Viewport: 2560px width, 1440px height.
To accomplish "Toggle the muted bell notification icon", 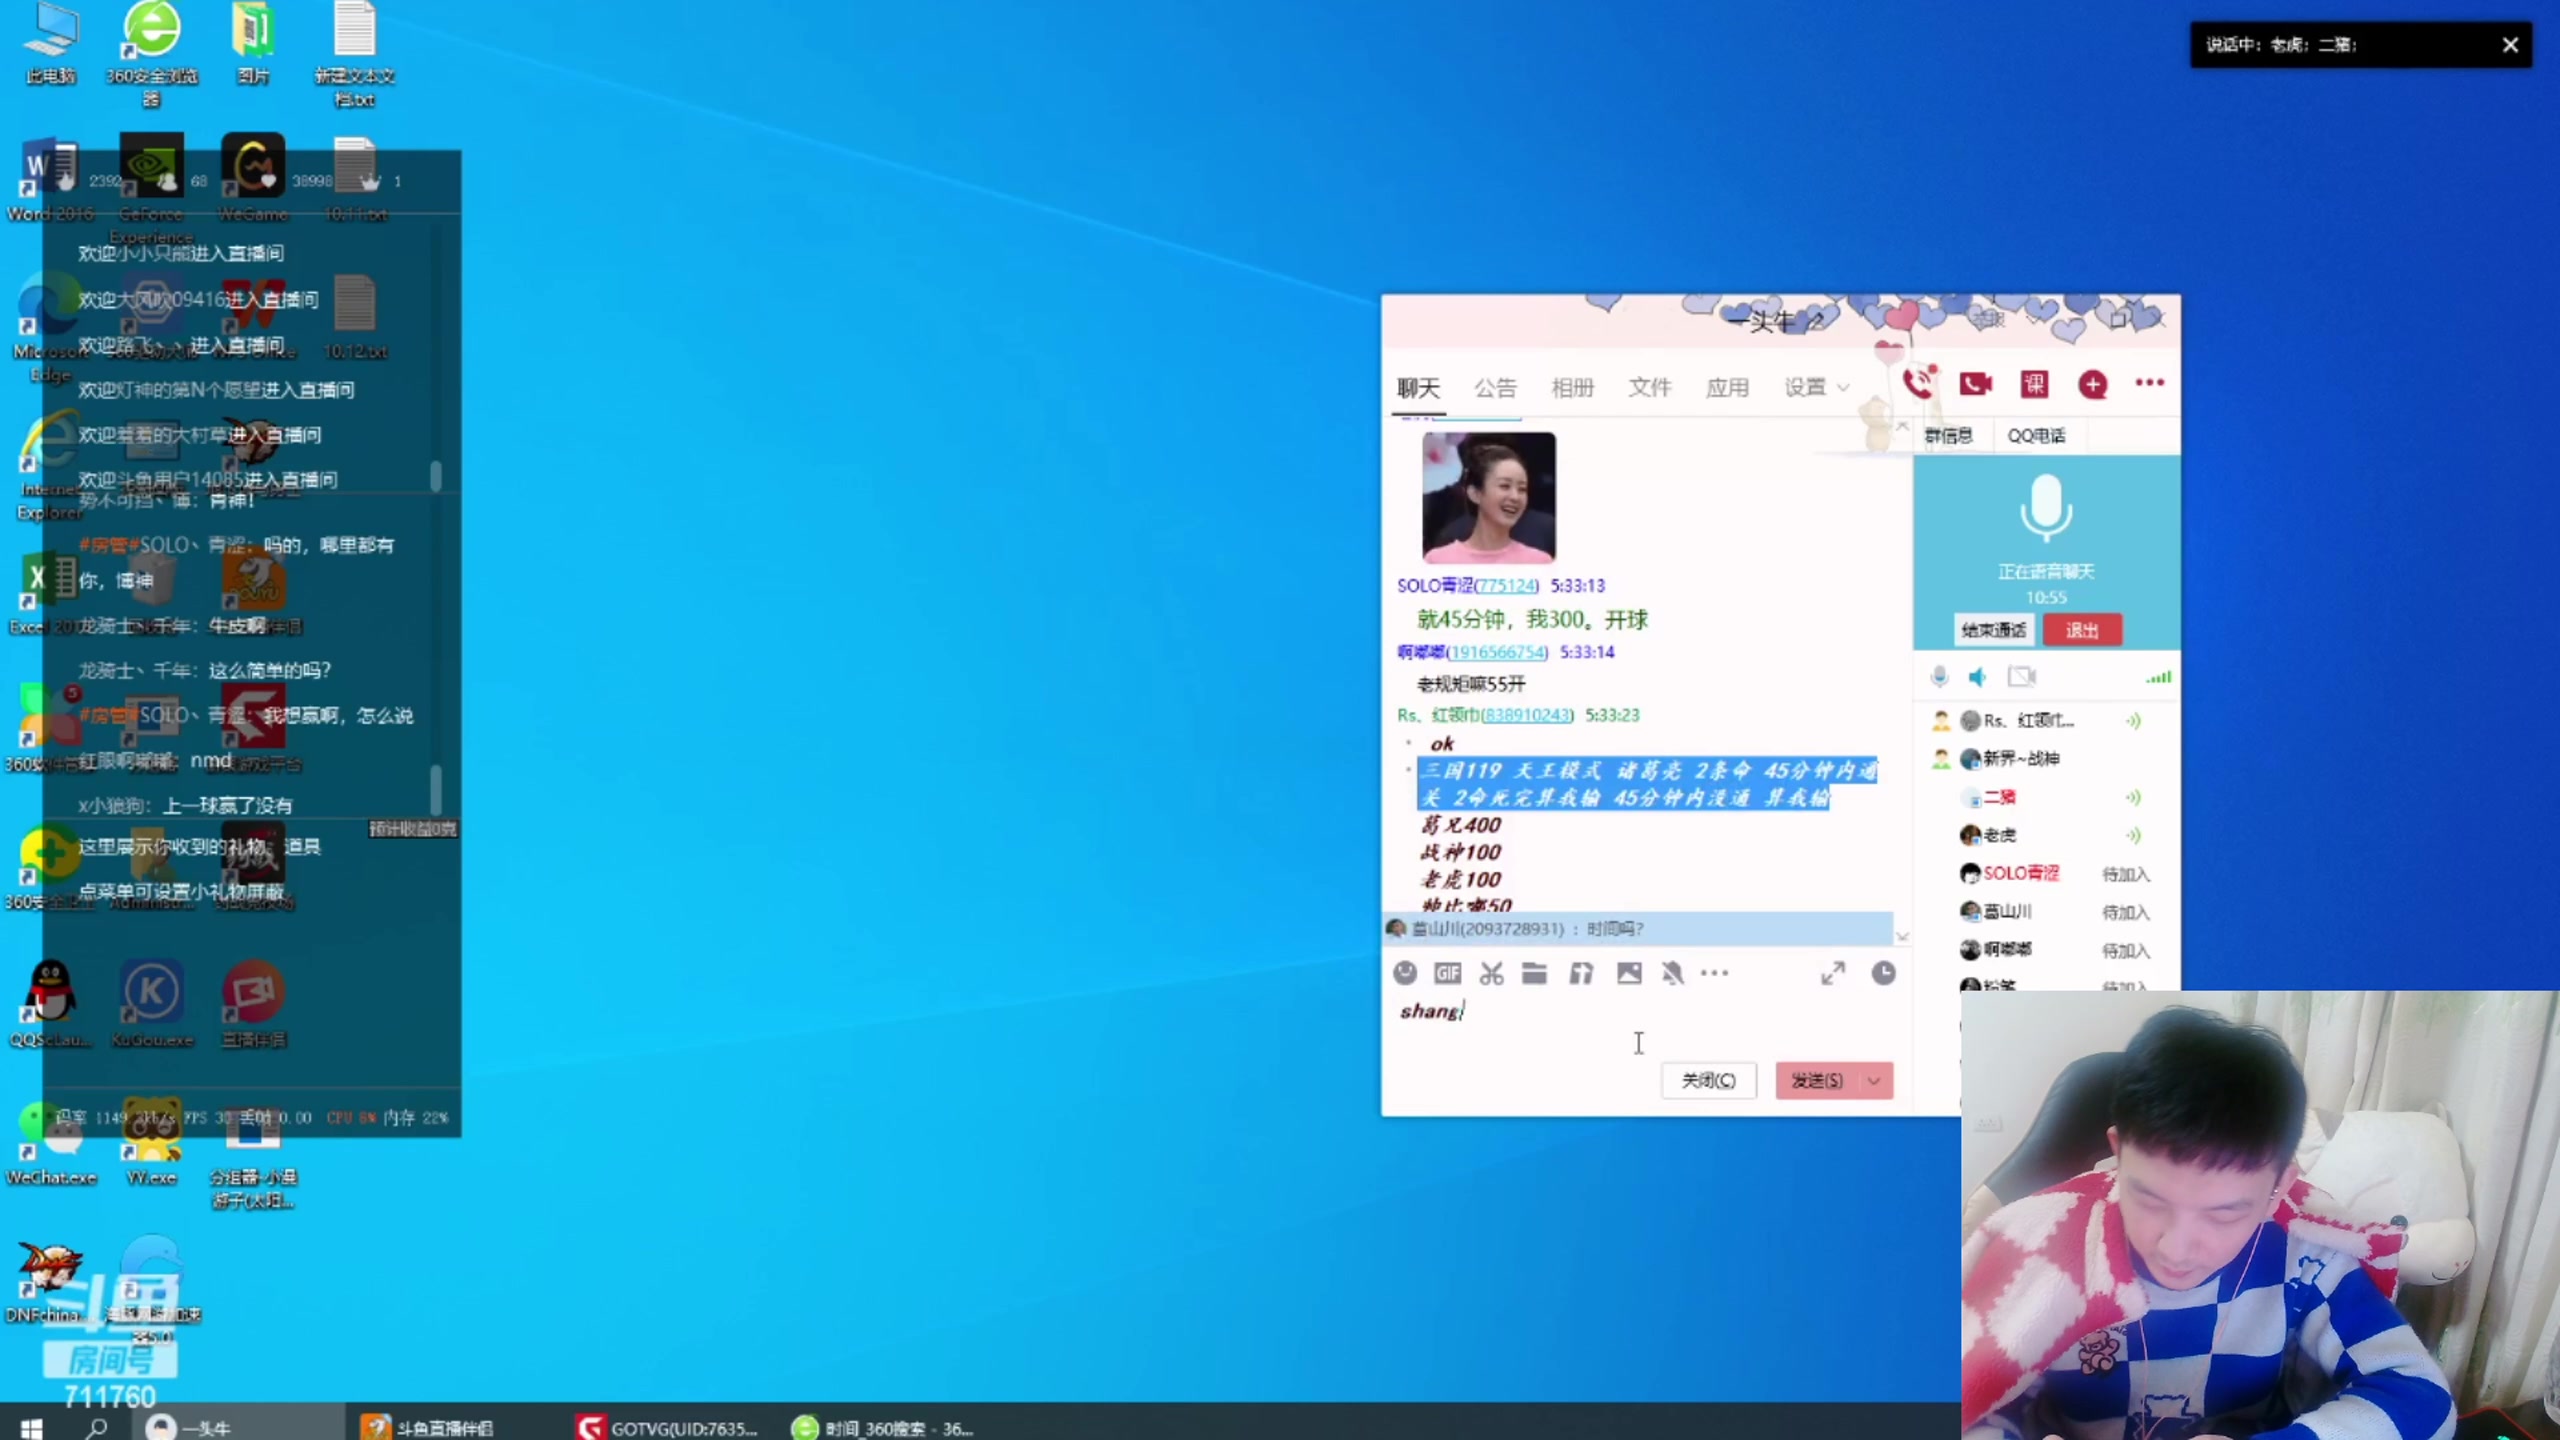I will [x=1672, y=973].
